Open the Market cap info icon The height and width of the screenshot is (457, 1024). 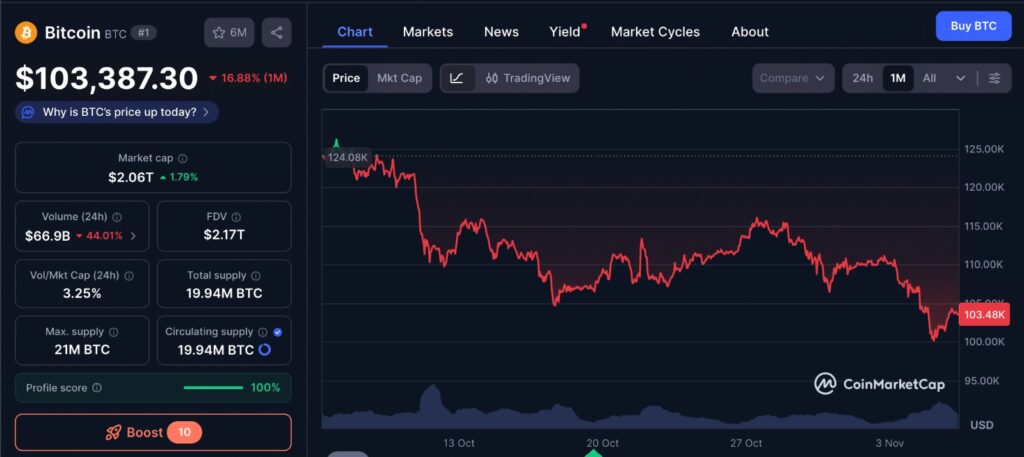pyautogui.click(x=183, y=159)
